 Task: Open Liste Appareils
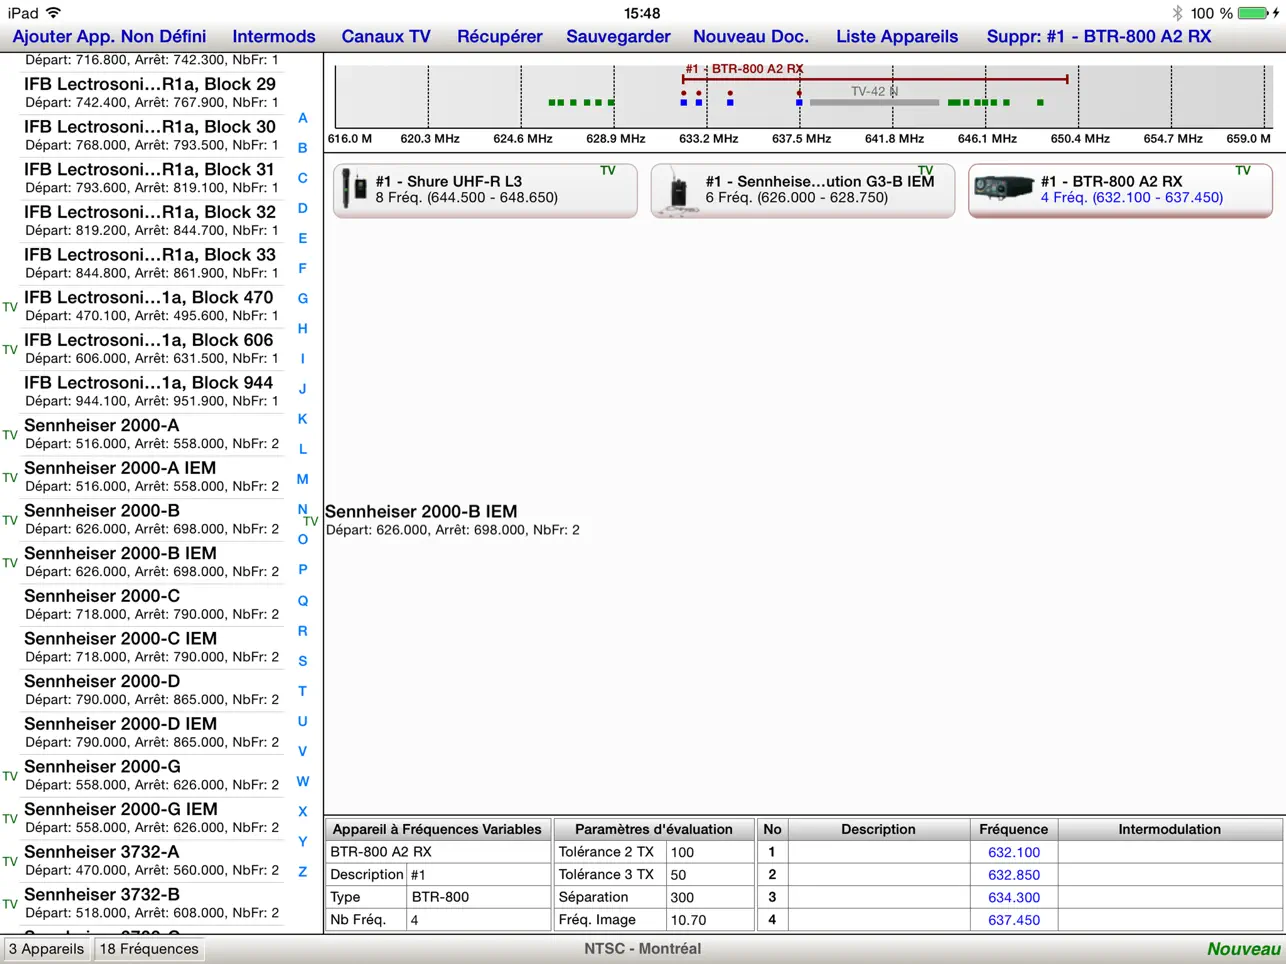[x=897, y=36]
